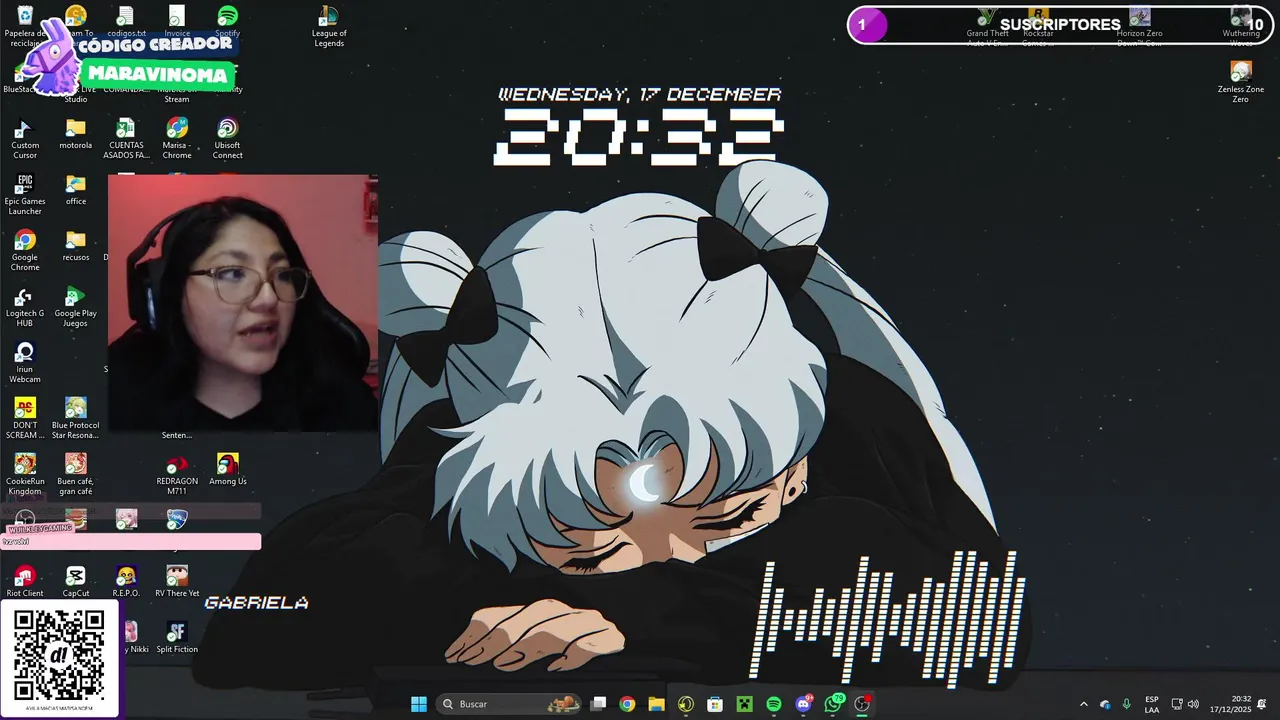Launch Among Us from the desktop
Screen dimensions: 1280x720
228,469
